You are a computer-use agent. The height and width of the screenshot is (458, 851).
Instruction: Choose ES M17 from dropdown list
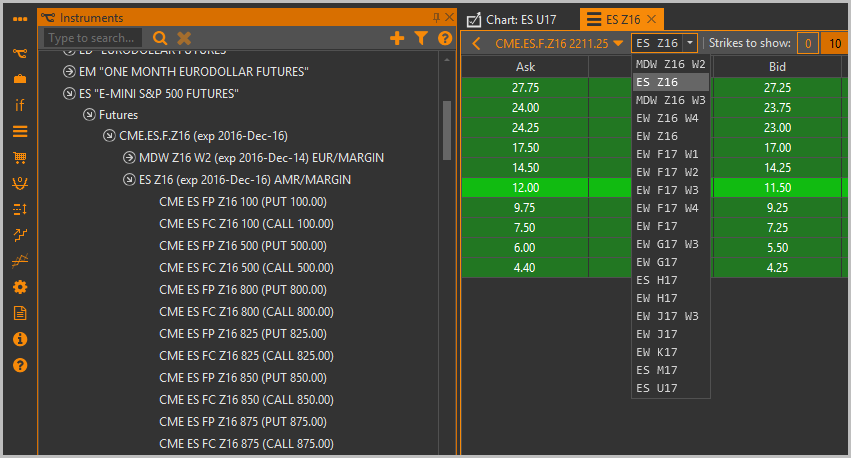(671, 370)
